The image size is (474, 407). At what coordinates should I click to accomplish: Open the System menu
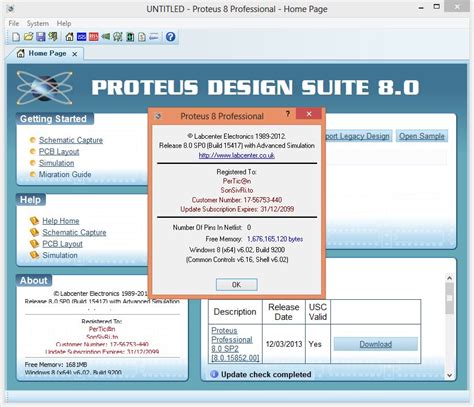(x=38, y=23)
